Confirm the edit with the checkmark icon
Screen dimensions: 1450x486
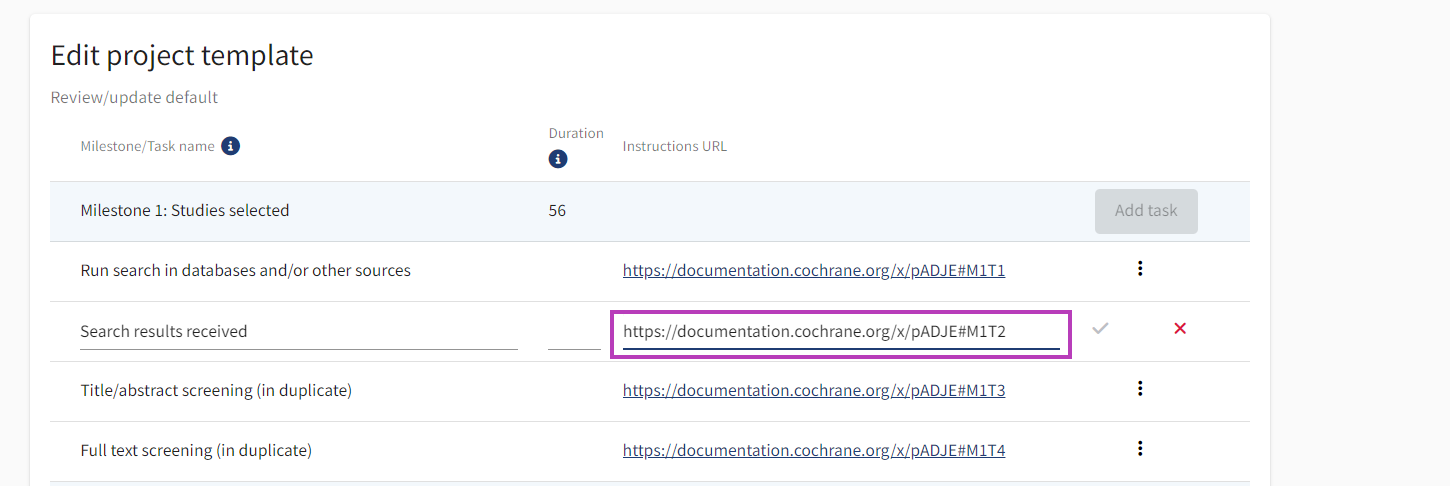1100,328
